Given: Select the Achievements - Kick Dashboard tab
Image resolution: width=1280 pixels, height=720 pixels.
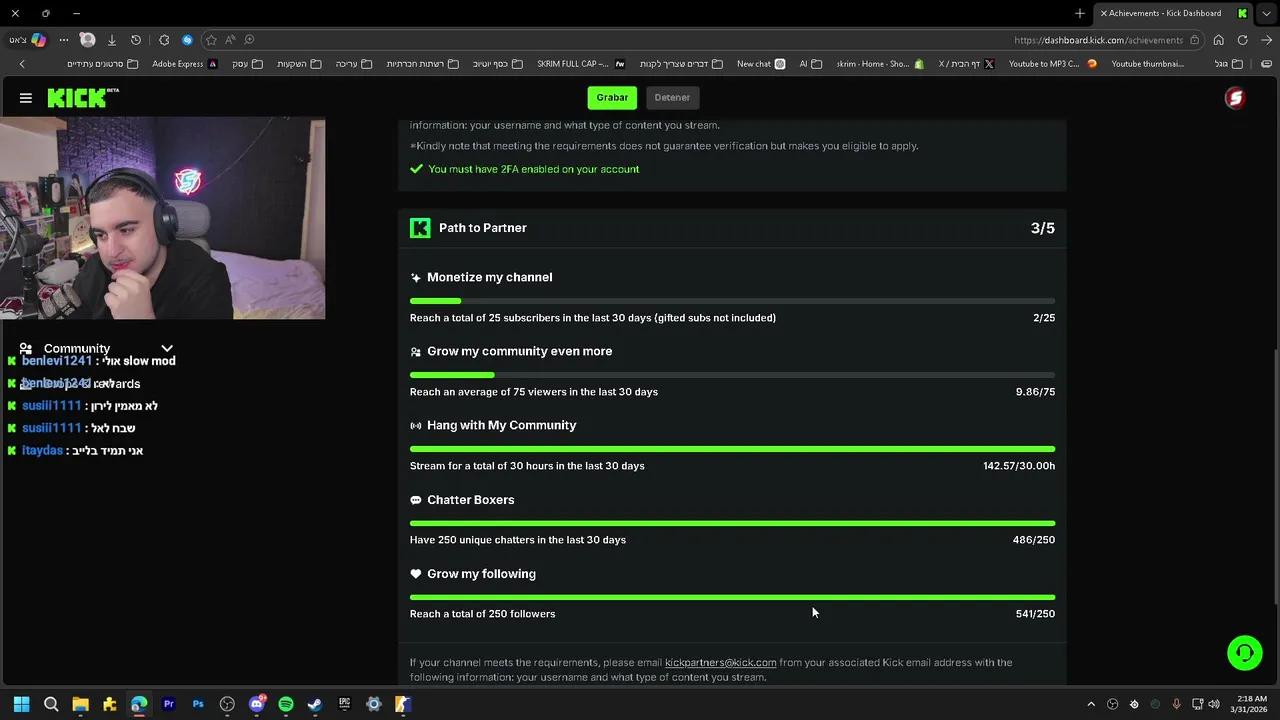Looking at the screenshot, I should coord(1174,13).
